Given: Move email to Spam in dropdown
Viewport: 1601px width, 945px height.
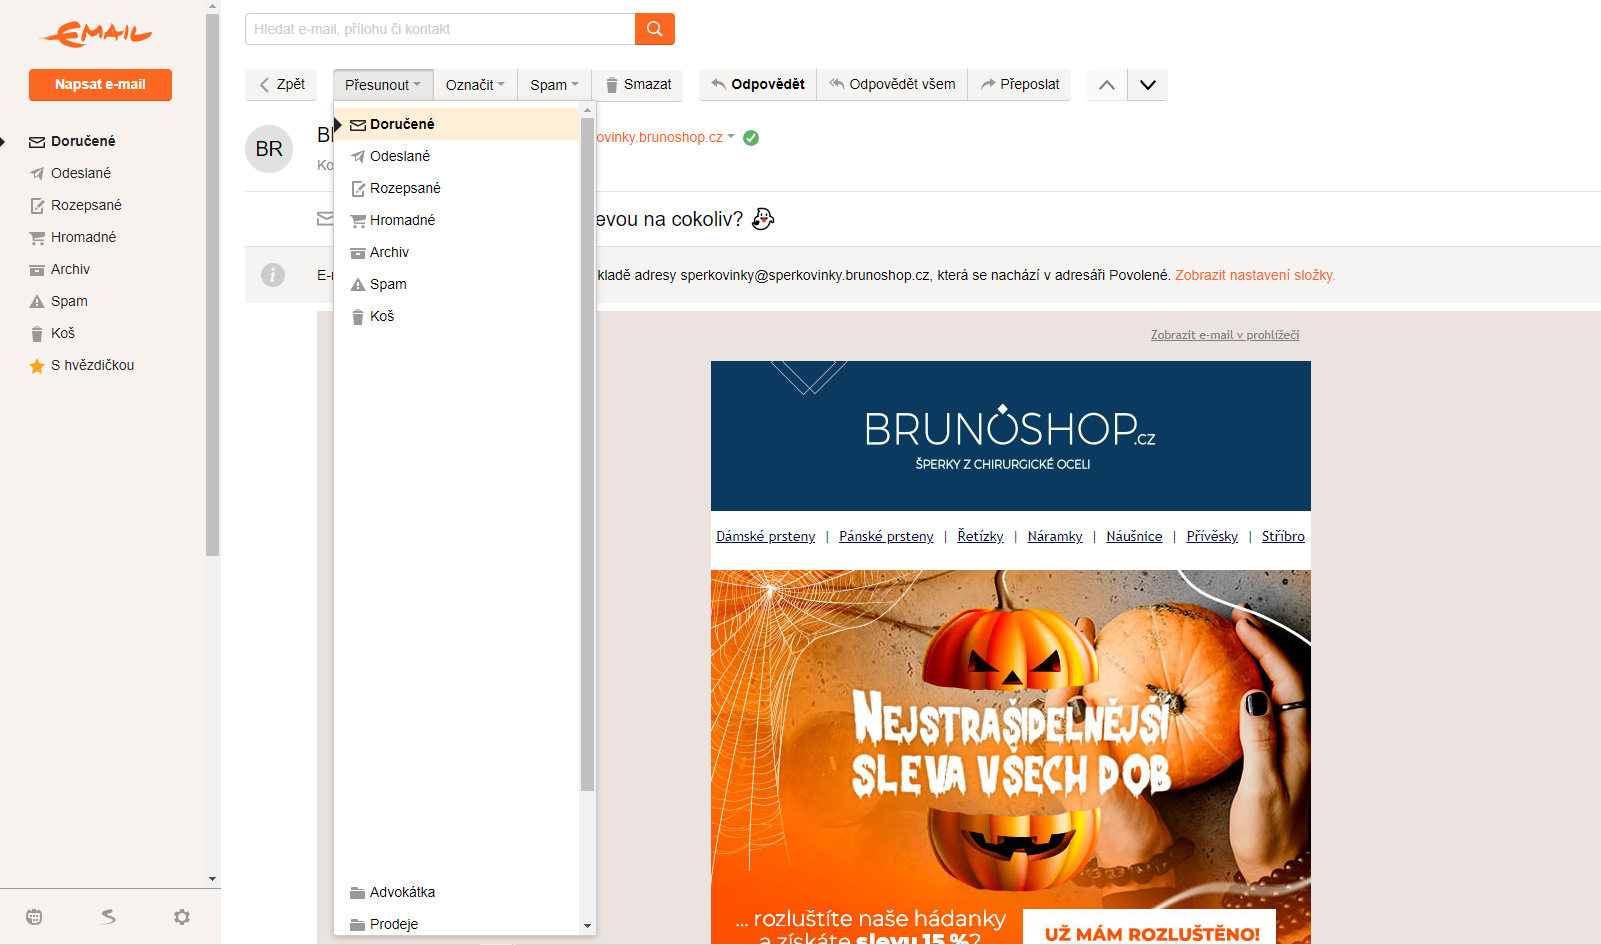Looking at the screenshot, I should 456,284.
